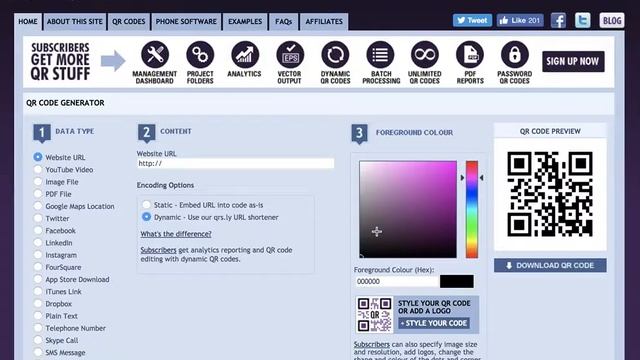640x360 pixels.
Task: Follow Subscribers link below style banner
Action: tap(371, 344)
